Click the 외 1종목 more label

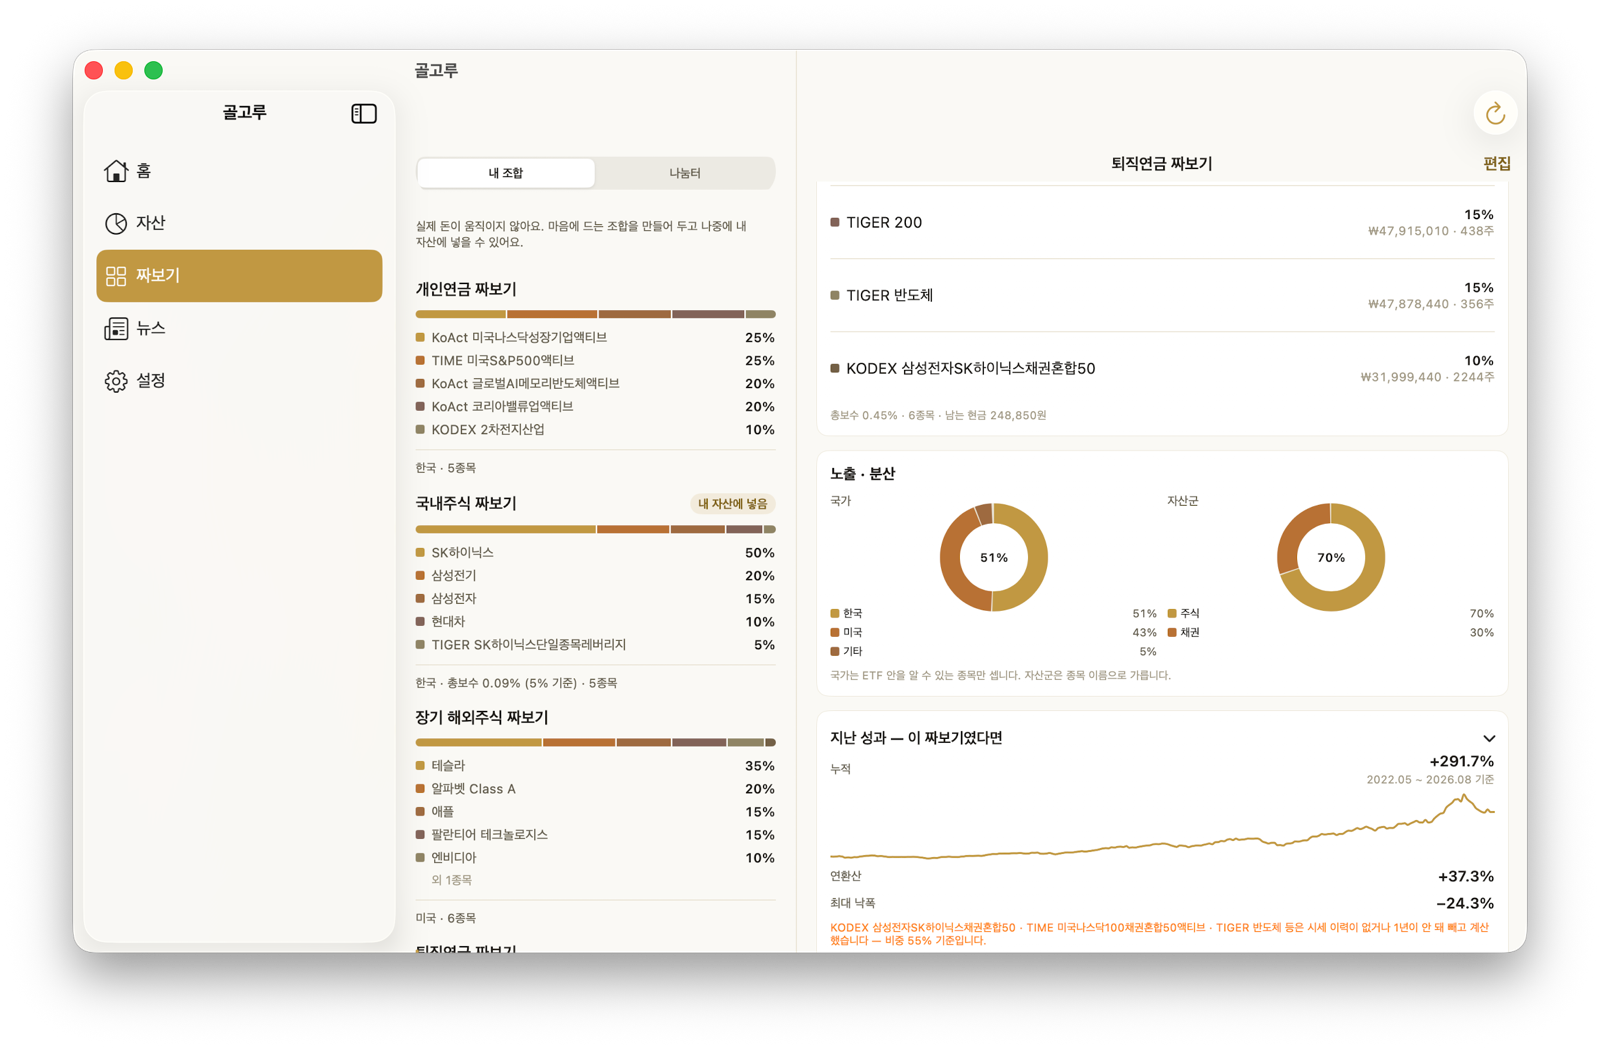tap(452, 880)
